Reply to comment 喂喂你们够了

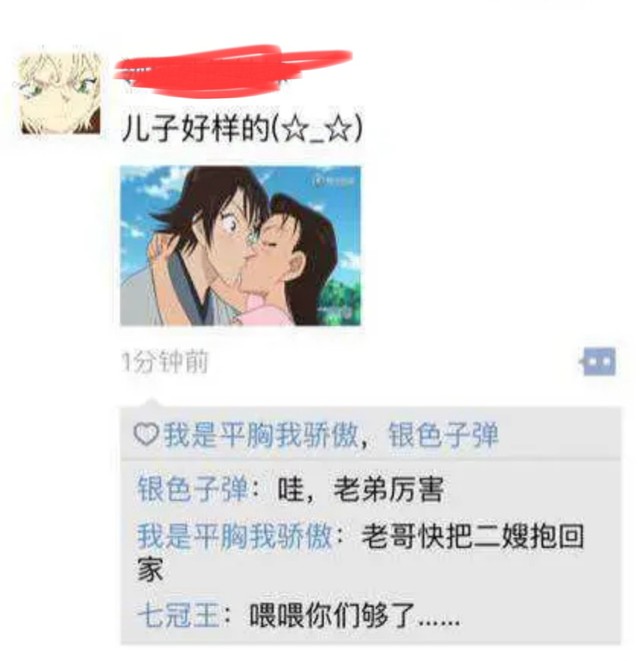point(354,616)
